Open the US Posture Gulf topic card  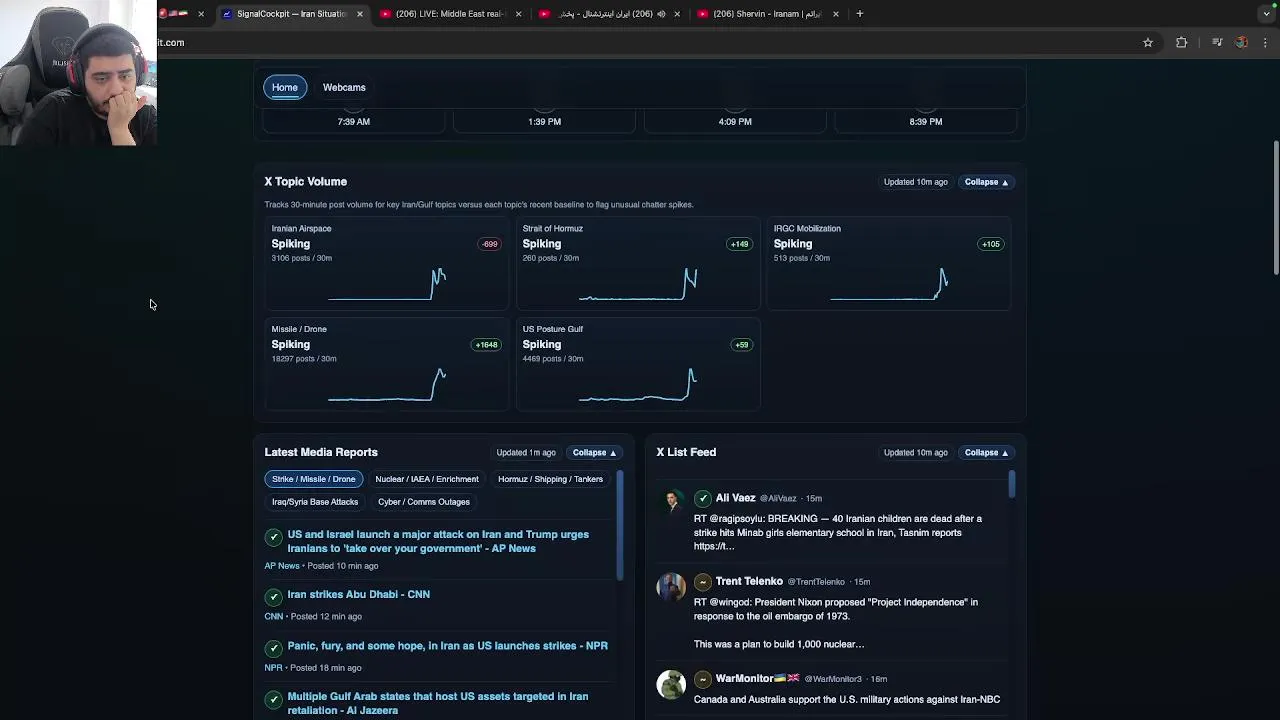[x=637, y=364]
